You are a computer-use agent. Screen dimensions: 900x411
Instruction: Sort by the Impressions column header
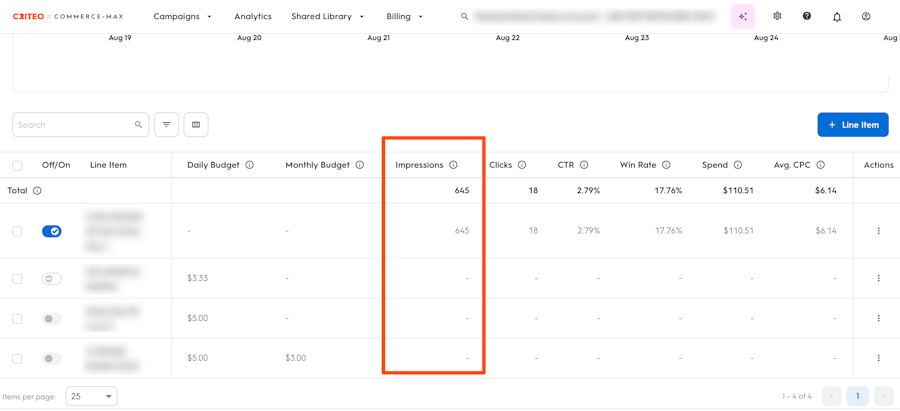(x=419, y=165)
